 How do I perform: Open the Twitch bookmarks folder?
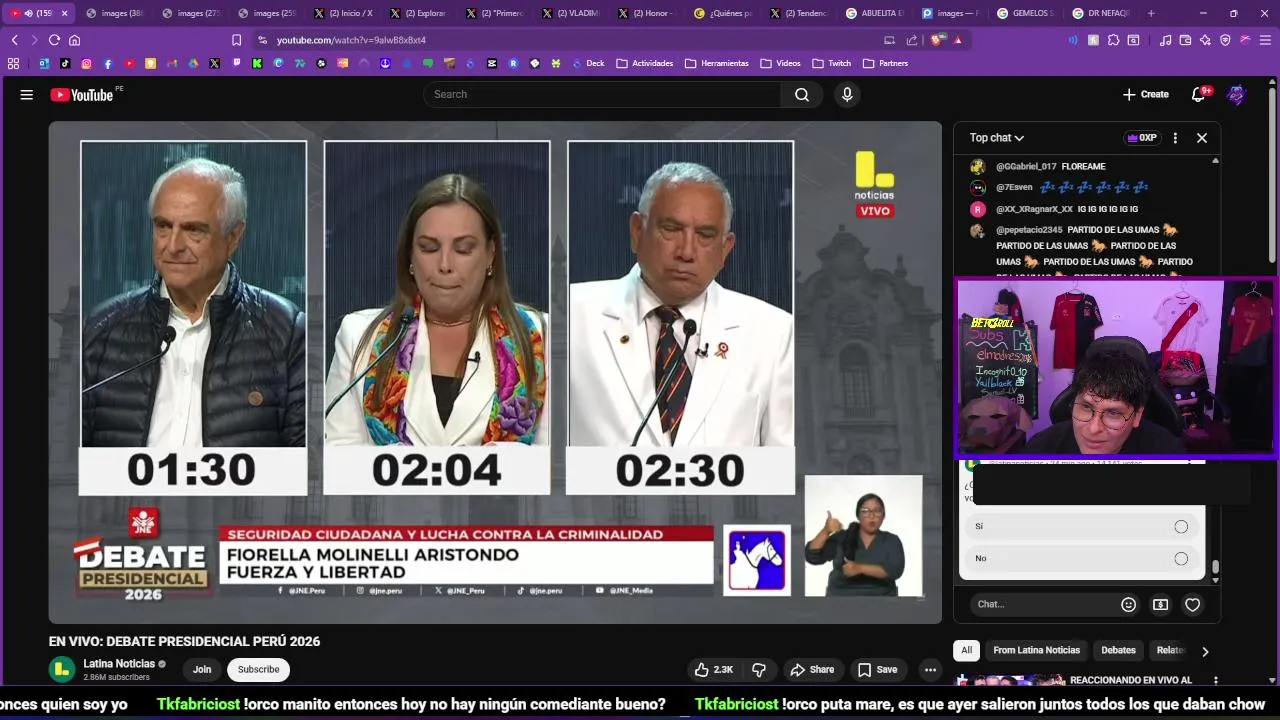pos(831,63)
